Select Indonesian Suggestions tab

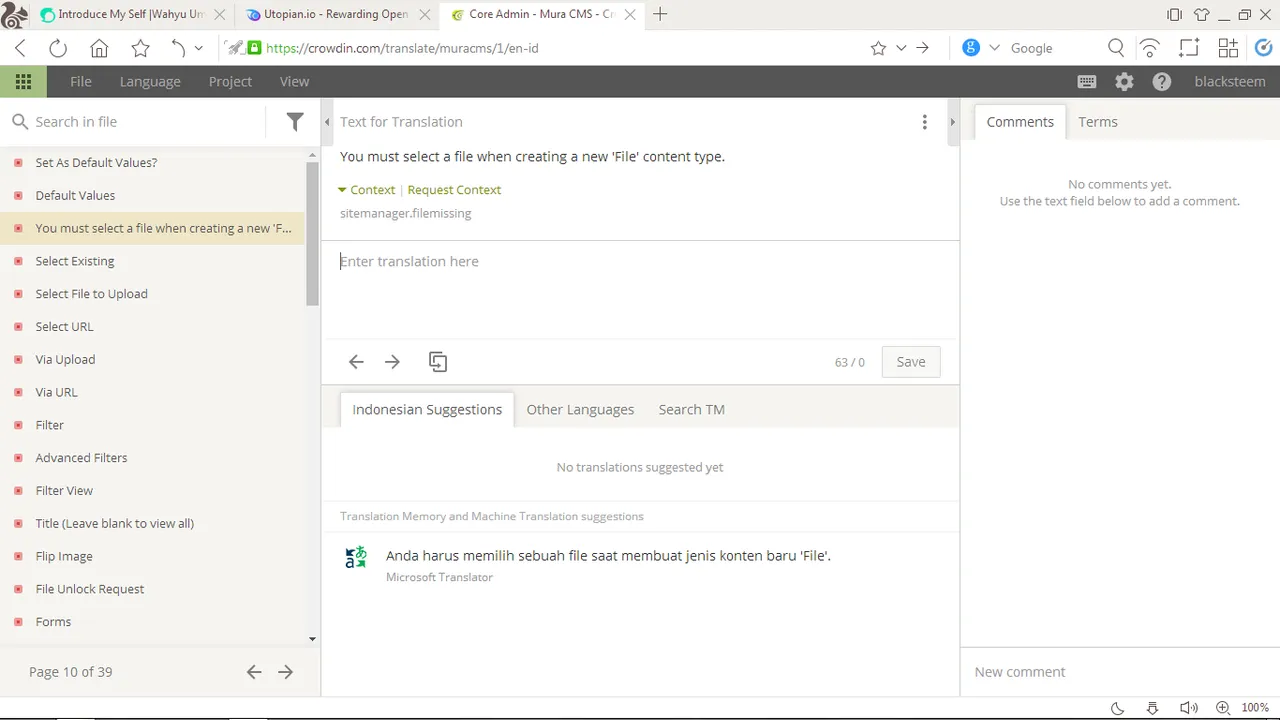[x=427, y=409]
